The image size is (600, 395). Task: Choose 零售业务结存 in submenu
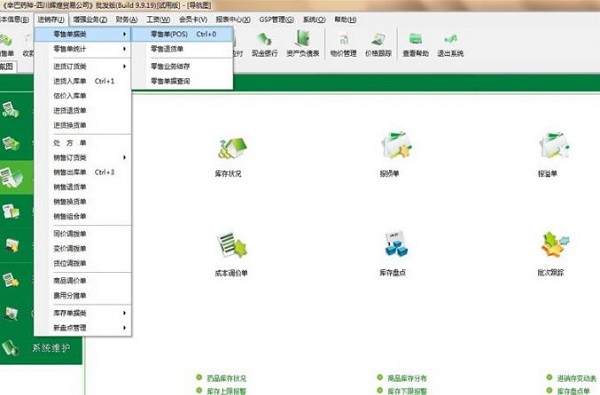click(x=182, y=66)
